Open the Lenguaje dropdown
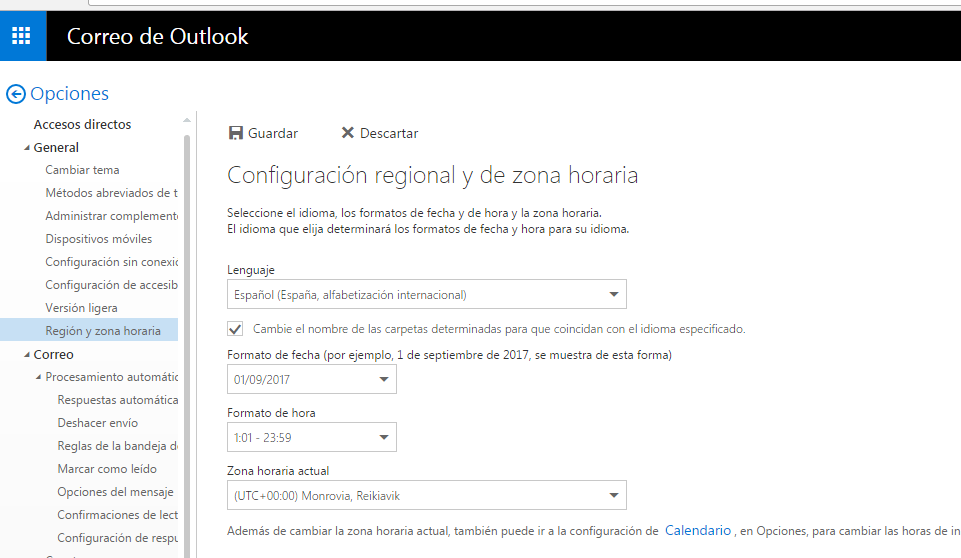 pyautogui.click(x=427, y=294)
